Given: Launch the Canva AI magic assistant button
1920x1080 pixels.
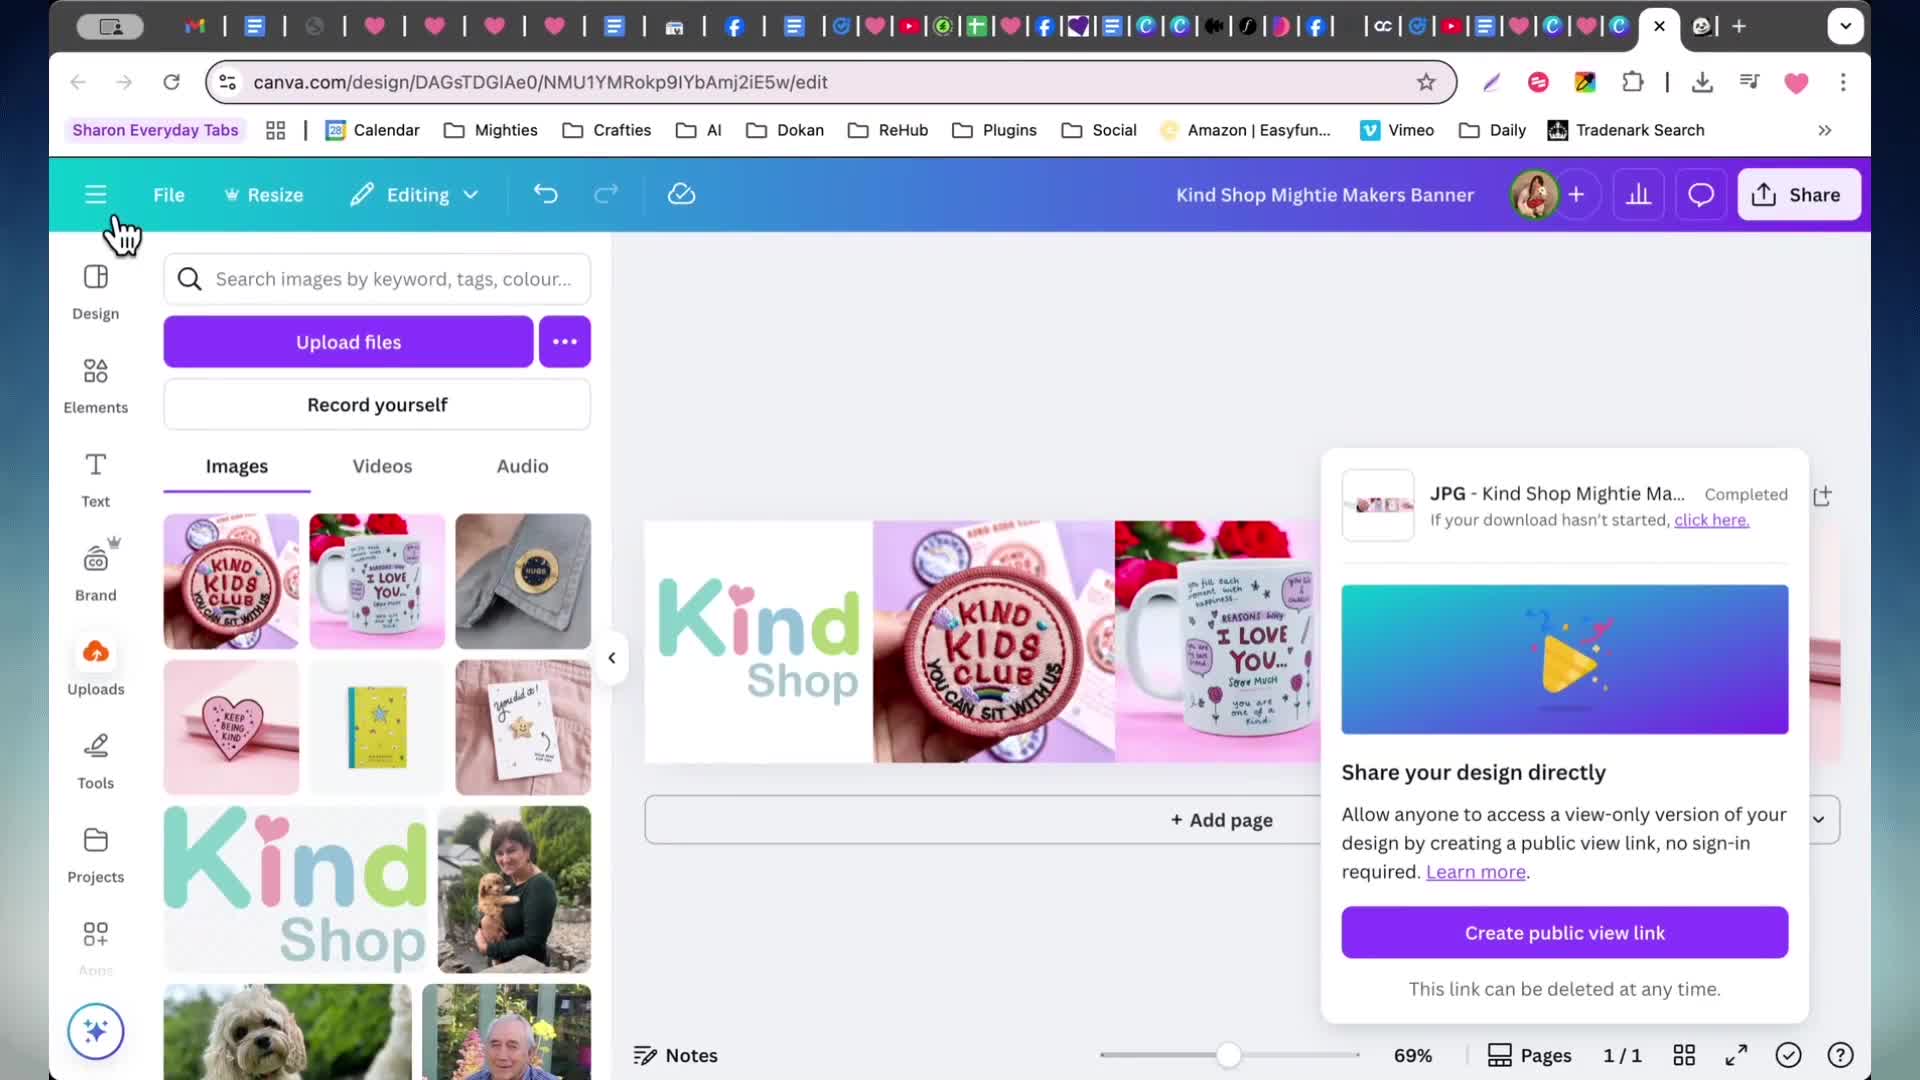Looking at the screenshot, I should 96,1031.
